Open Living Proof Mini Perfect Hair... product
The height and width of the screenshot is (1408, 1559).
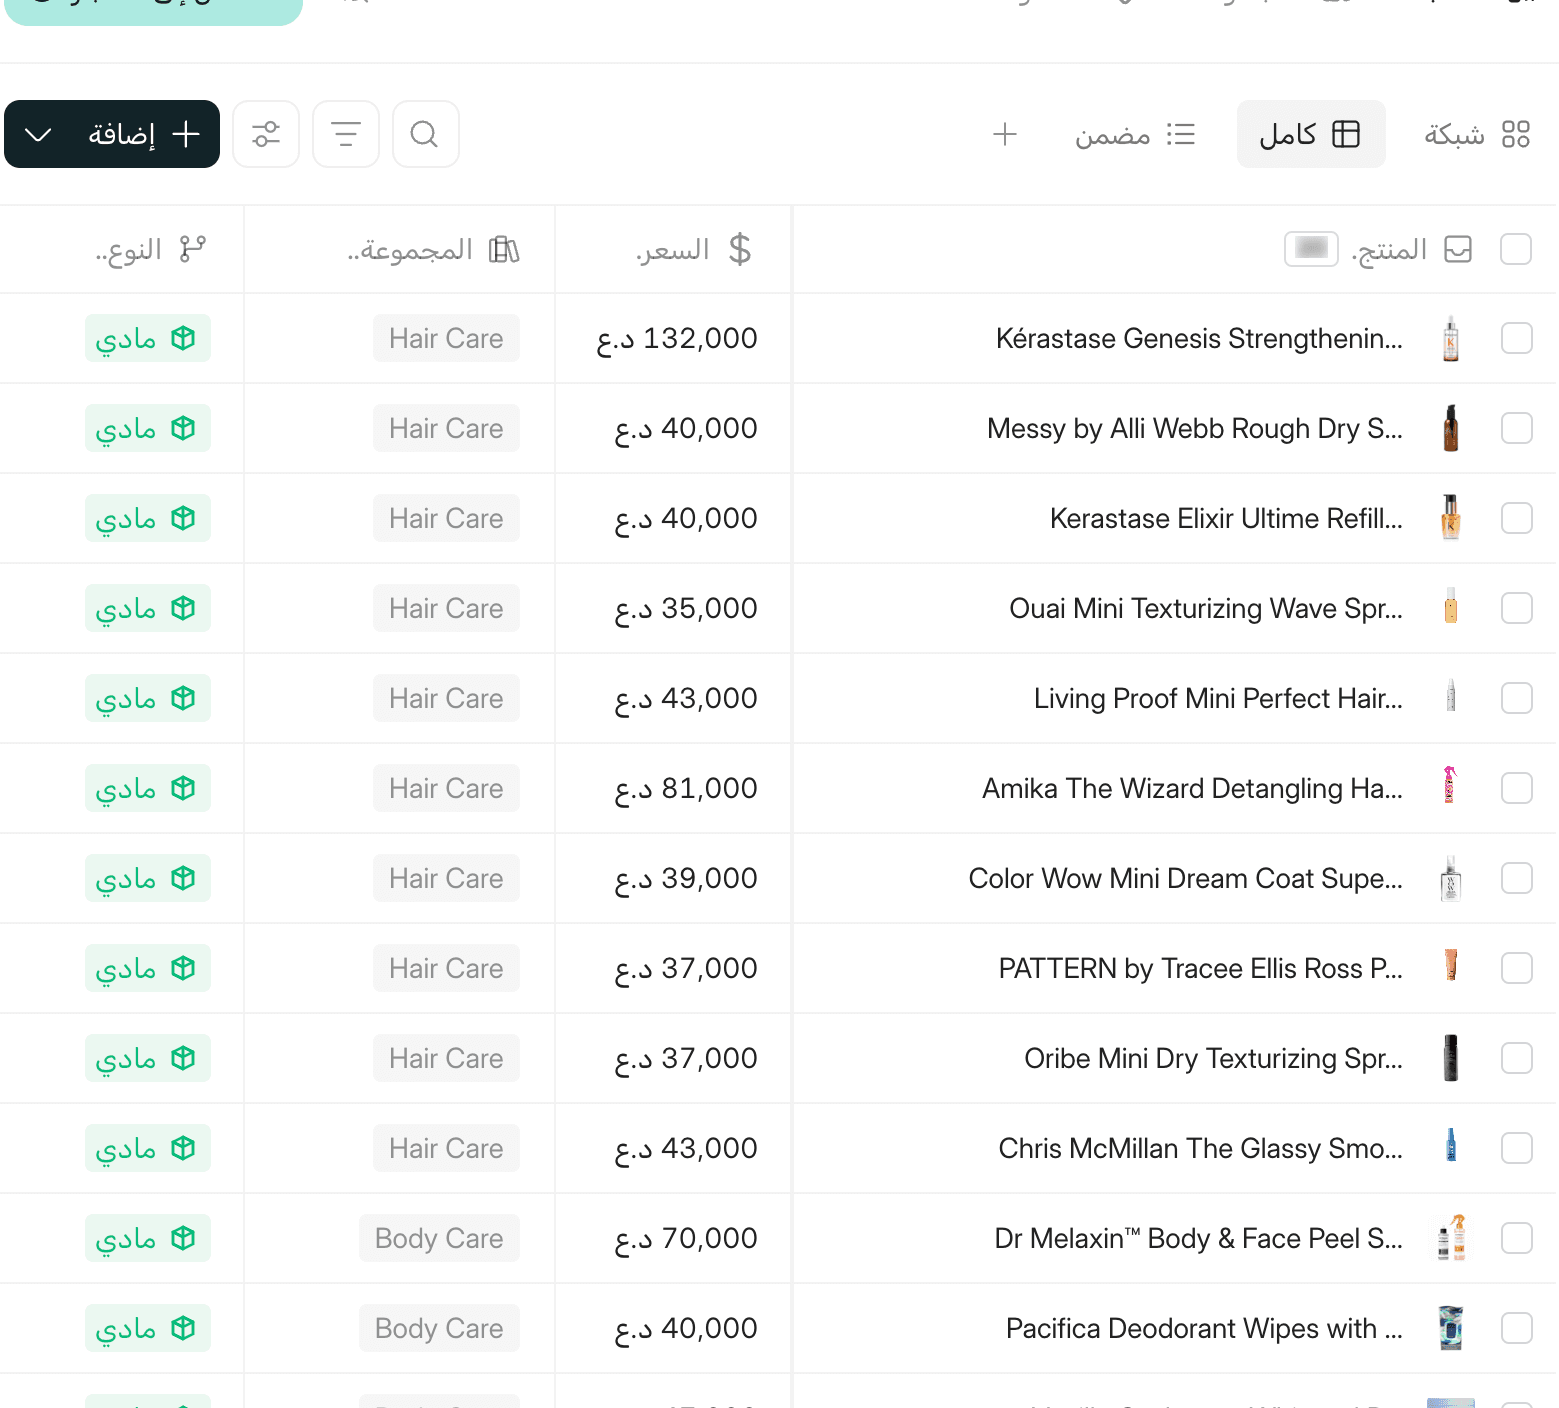coord(1218,699)
